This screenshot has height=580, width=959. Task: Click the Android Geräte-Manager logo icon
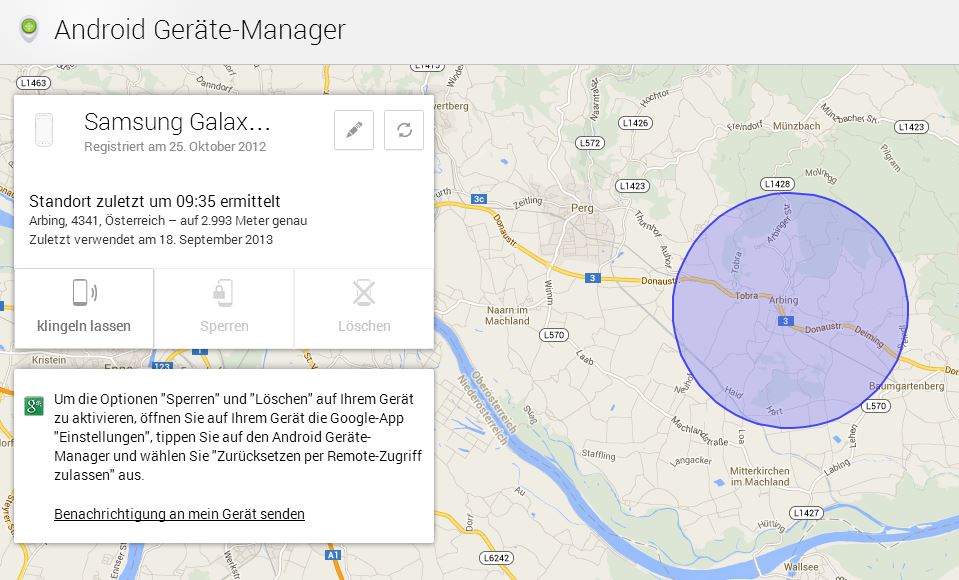(x=29, y=29)
